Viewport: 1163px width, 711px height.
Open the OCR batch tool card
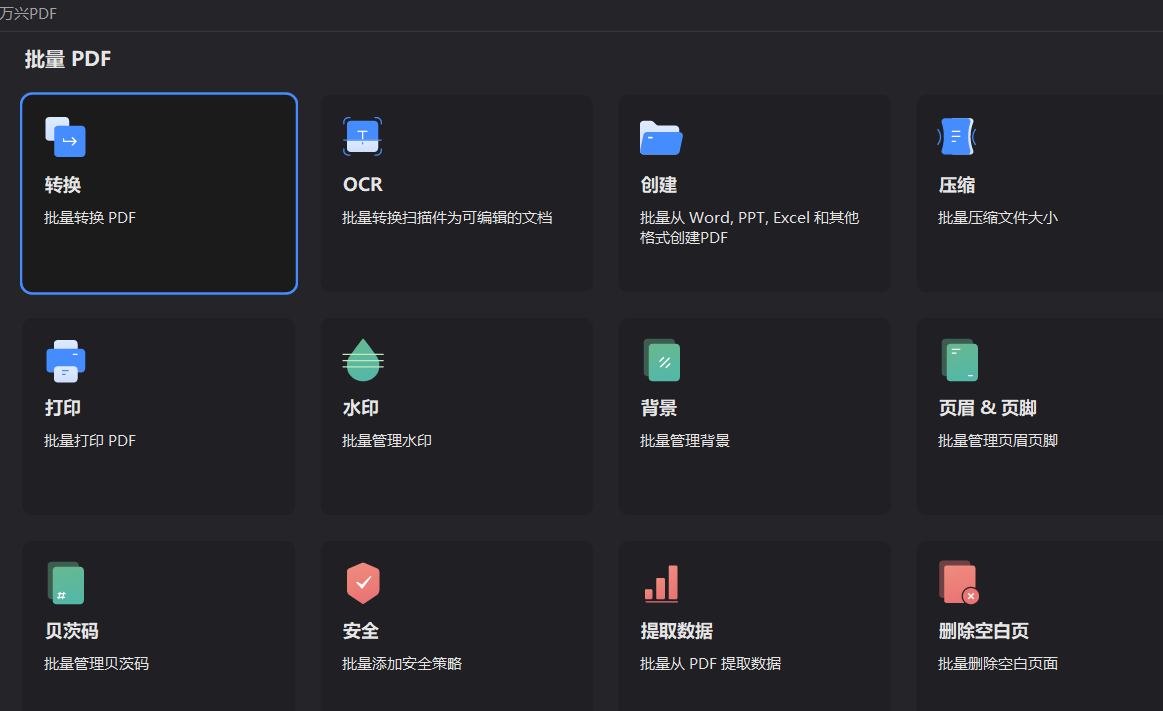pyautogui.click(x=457, y=192)
